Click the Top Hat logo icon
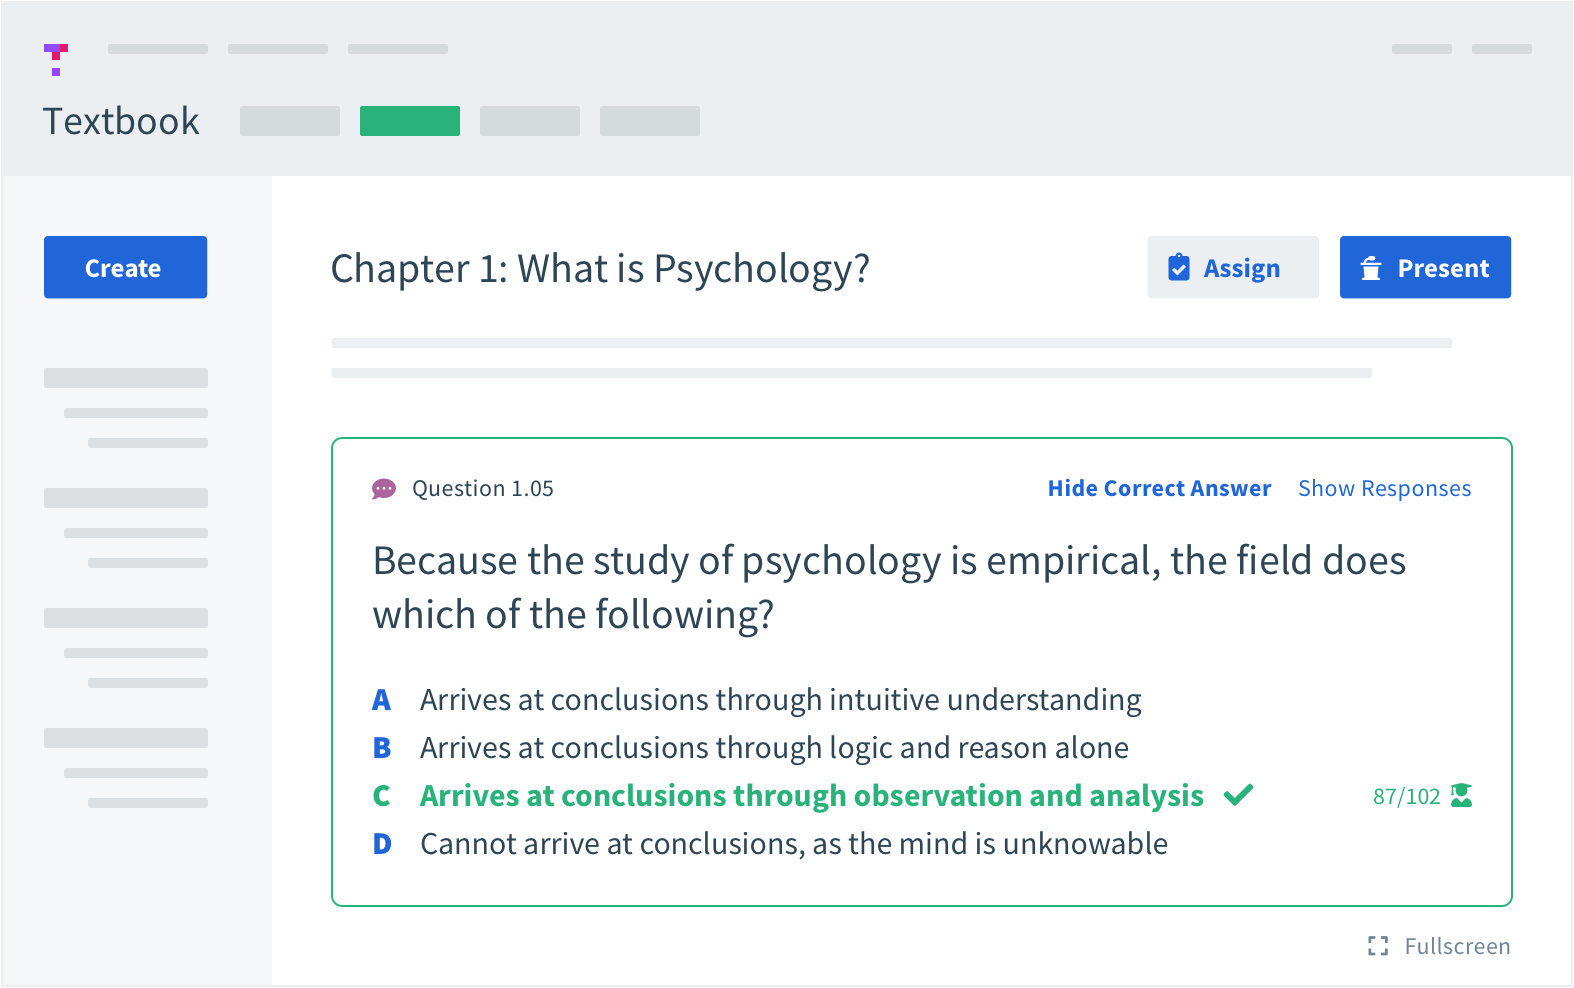 [x=56, y=60]
